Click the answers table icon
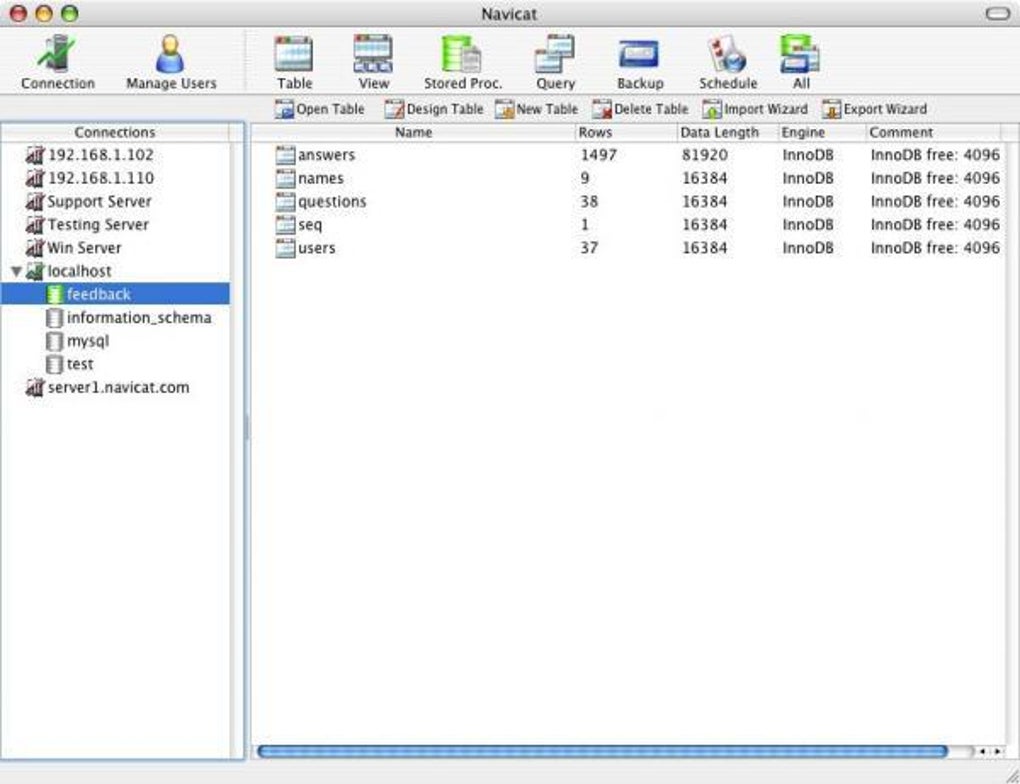 click(x=285, y=155)
